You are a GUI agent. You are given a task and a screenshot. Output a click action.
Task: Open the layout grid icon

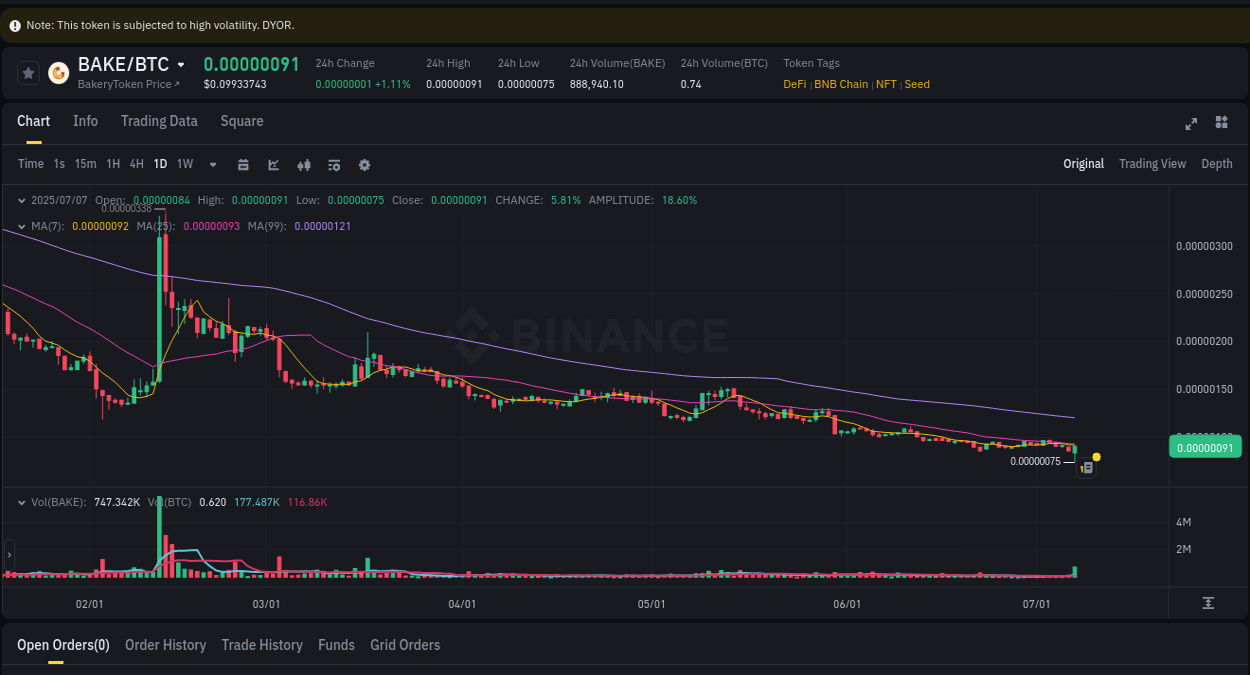(1221, 122)
